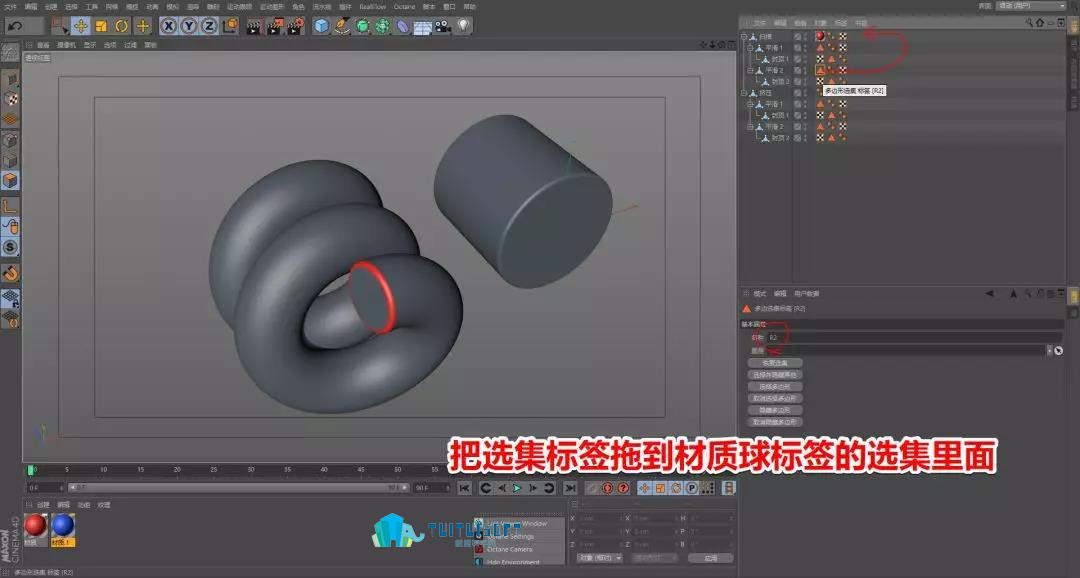Viewport: 1080px width, 578px height.
Task: Enable Snap magnet icon in left sidebar
Action: pyautogui.click(x=10, y=273)
